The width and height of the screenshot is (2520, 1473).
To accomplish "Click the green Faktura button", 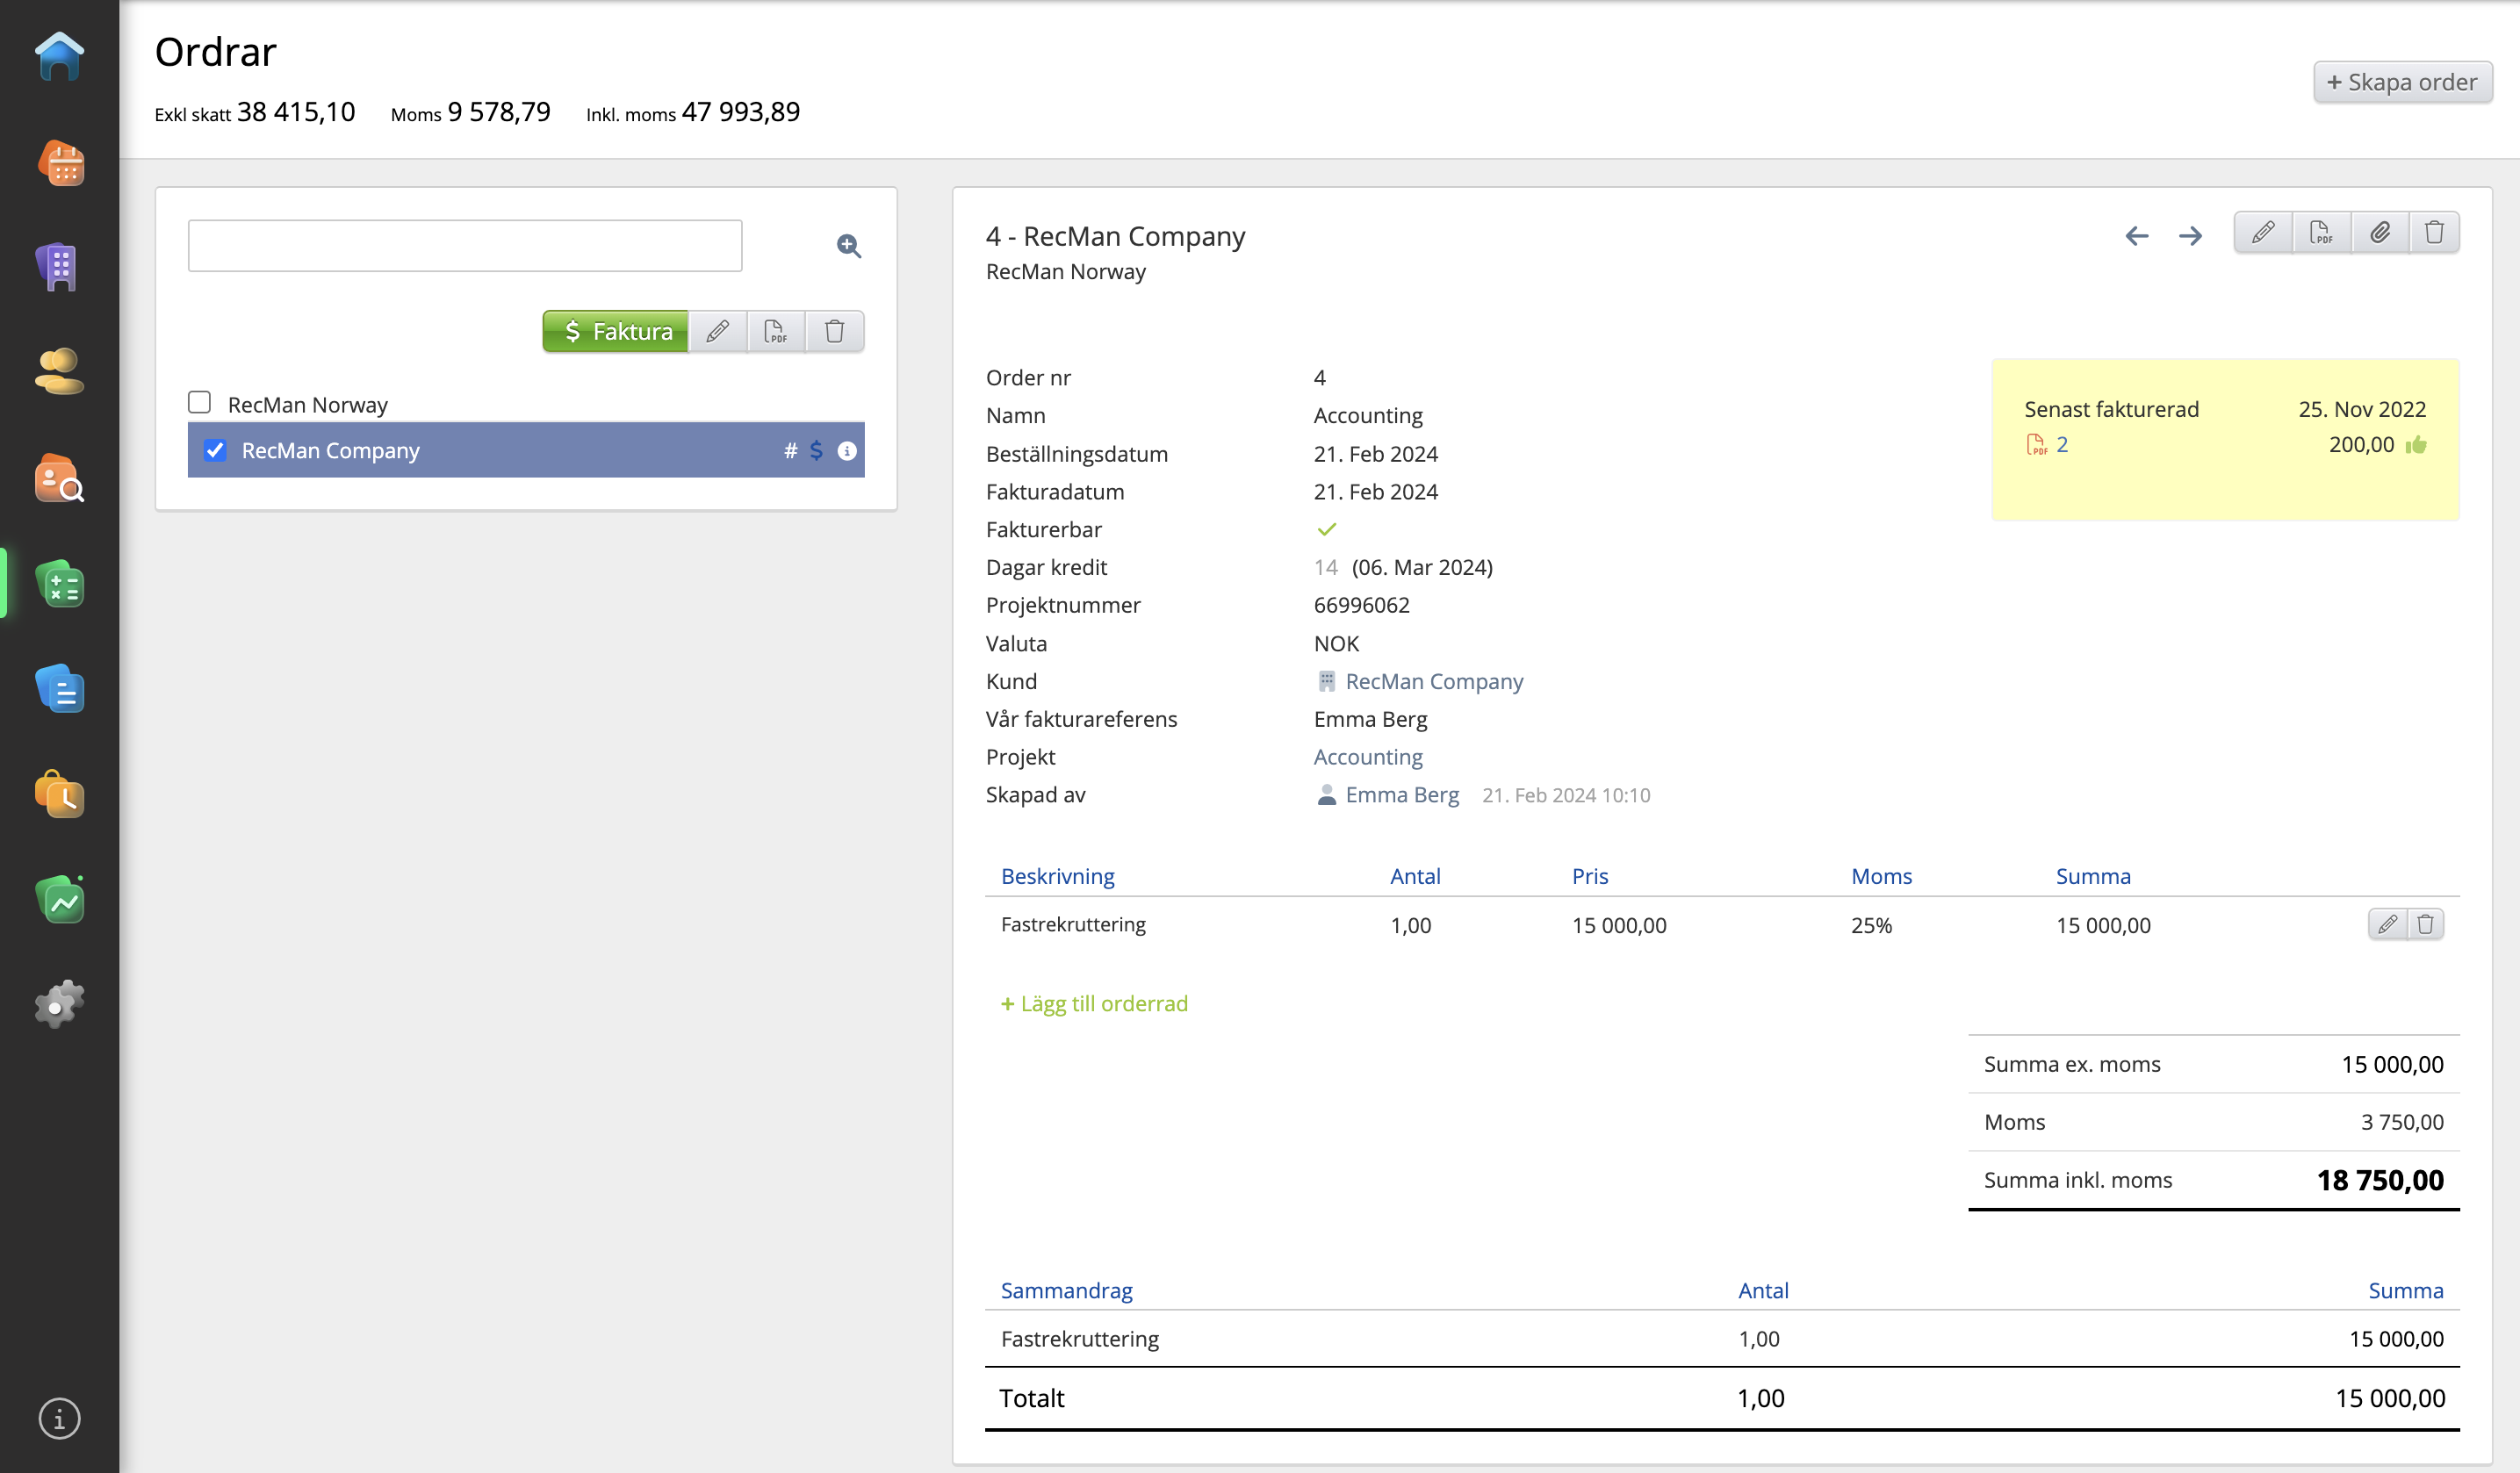I will (616, 331).
